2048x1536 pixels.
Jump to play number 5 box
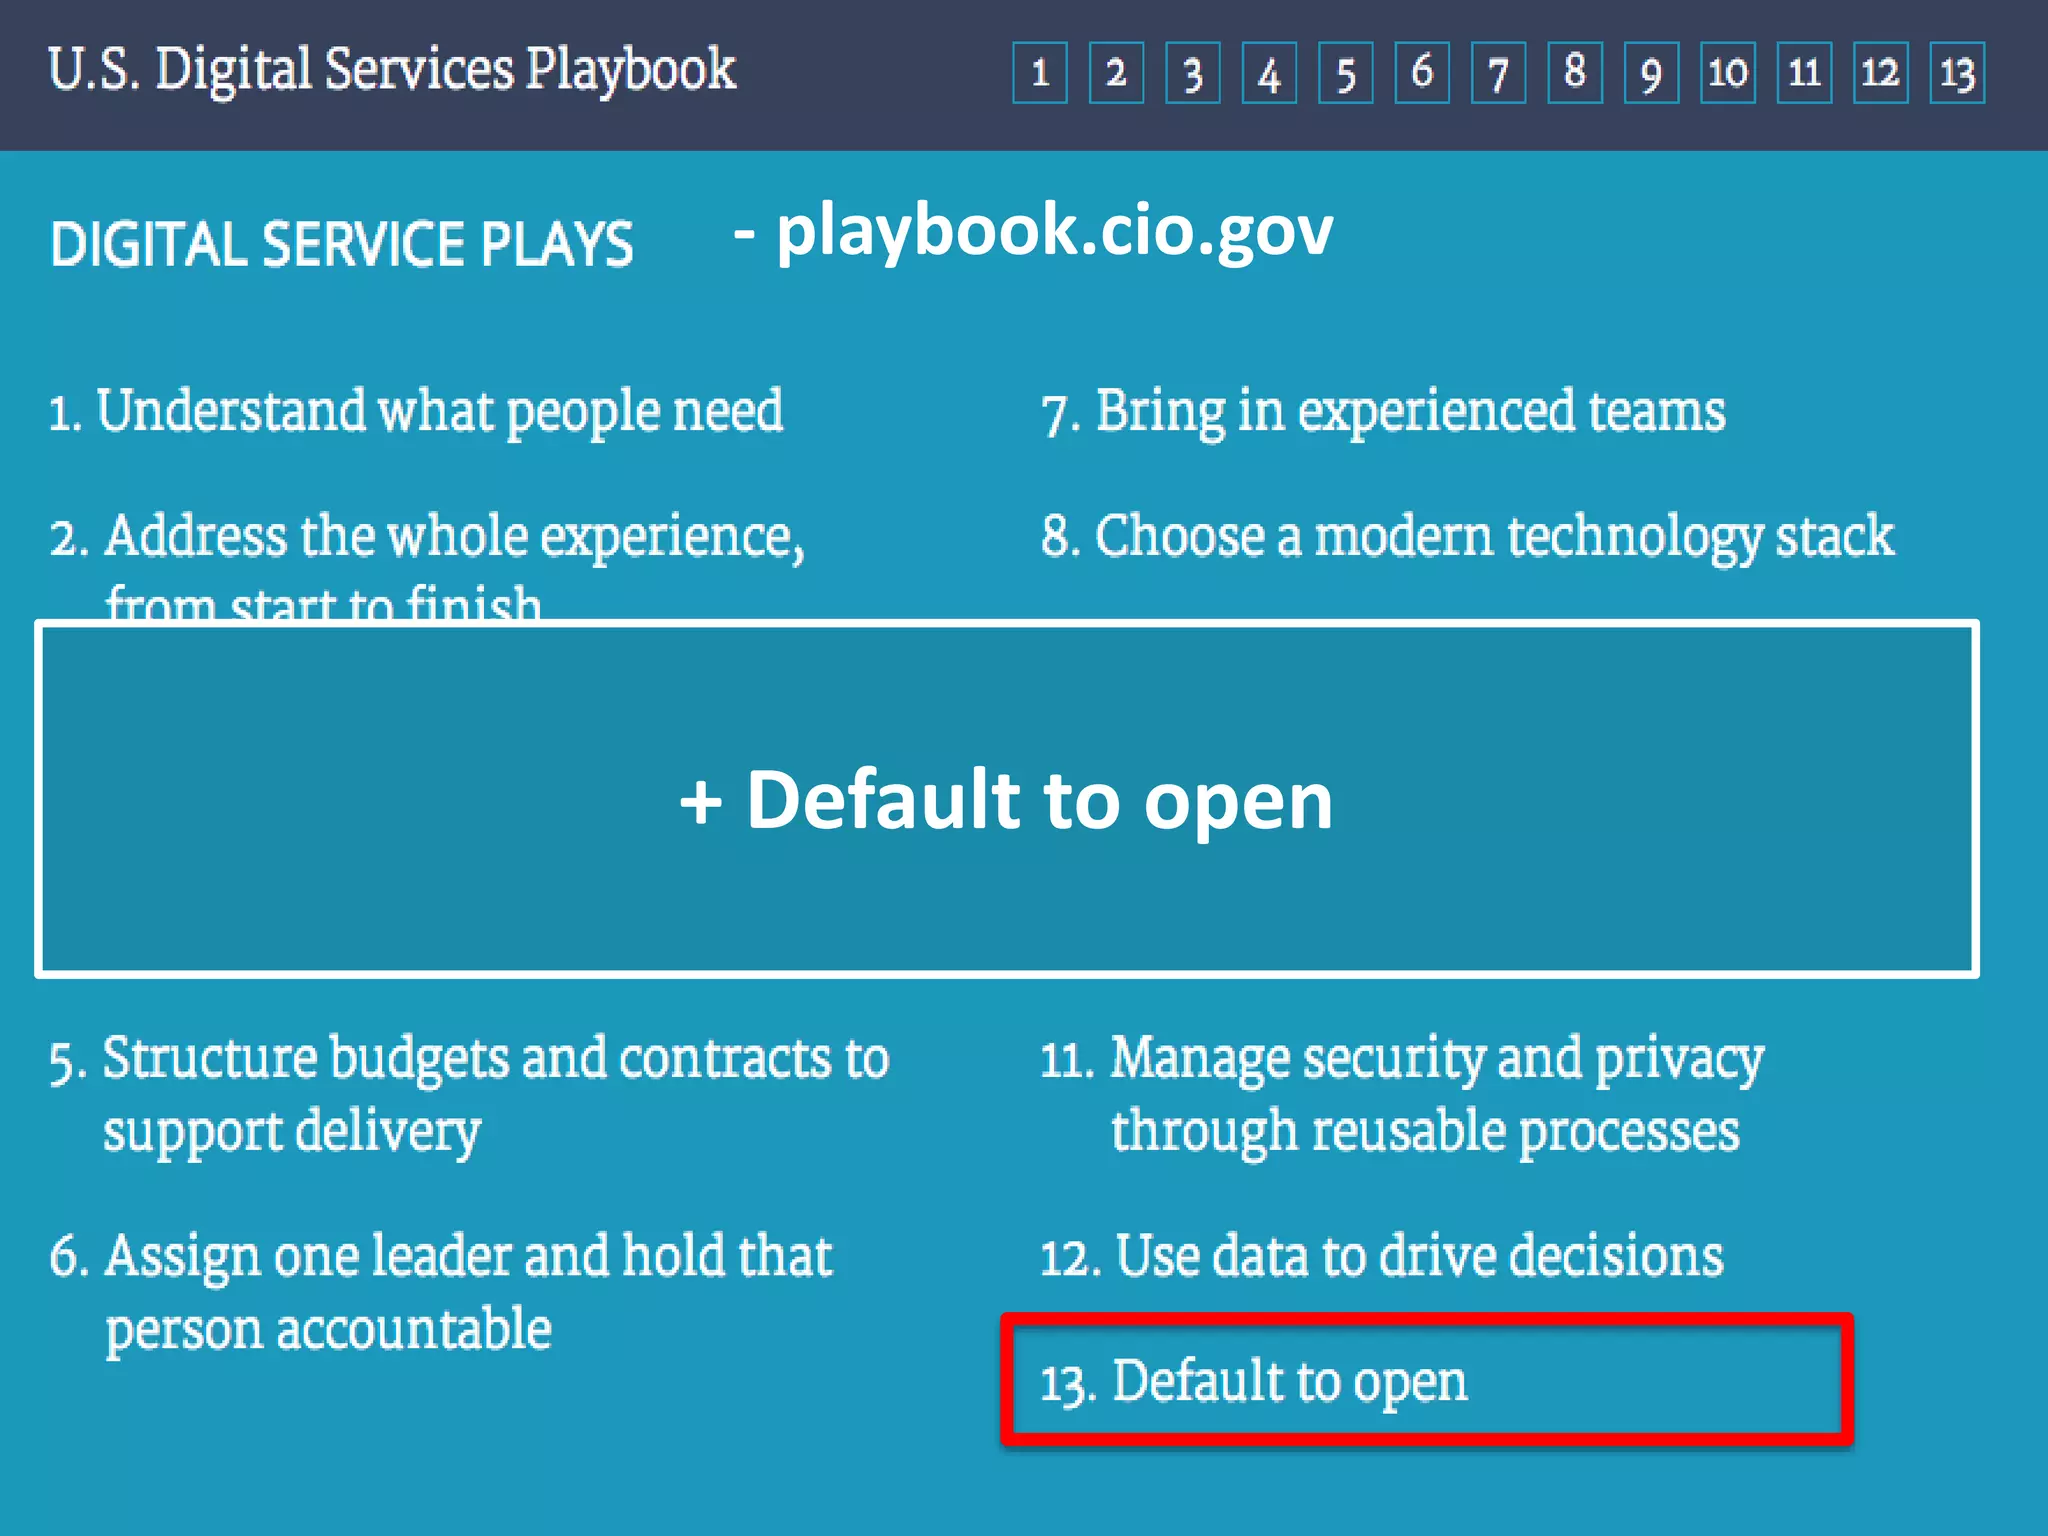click(1346, 73)
